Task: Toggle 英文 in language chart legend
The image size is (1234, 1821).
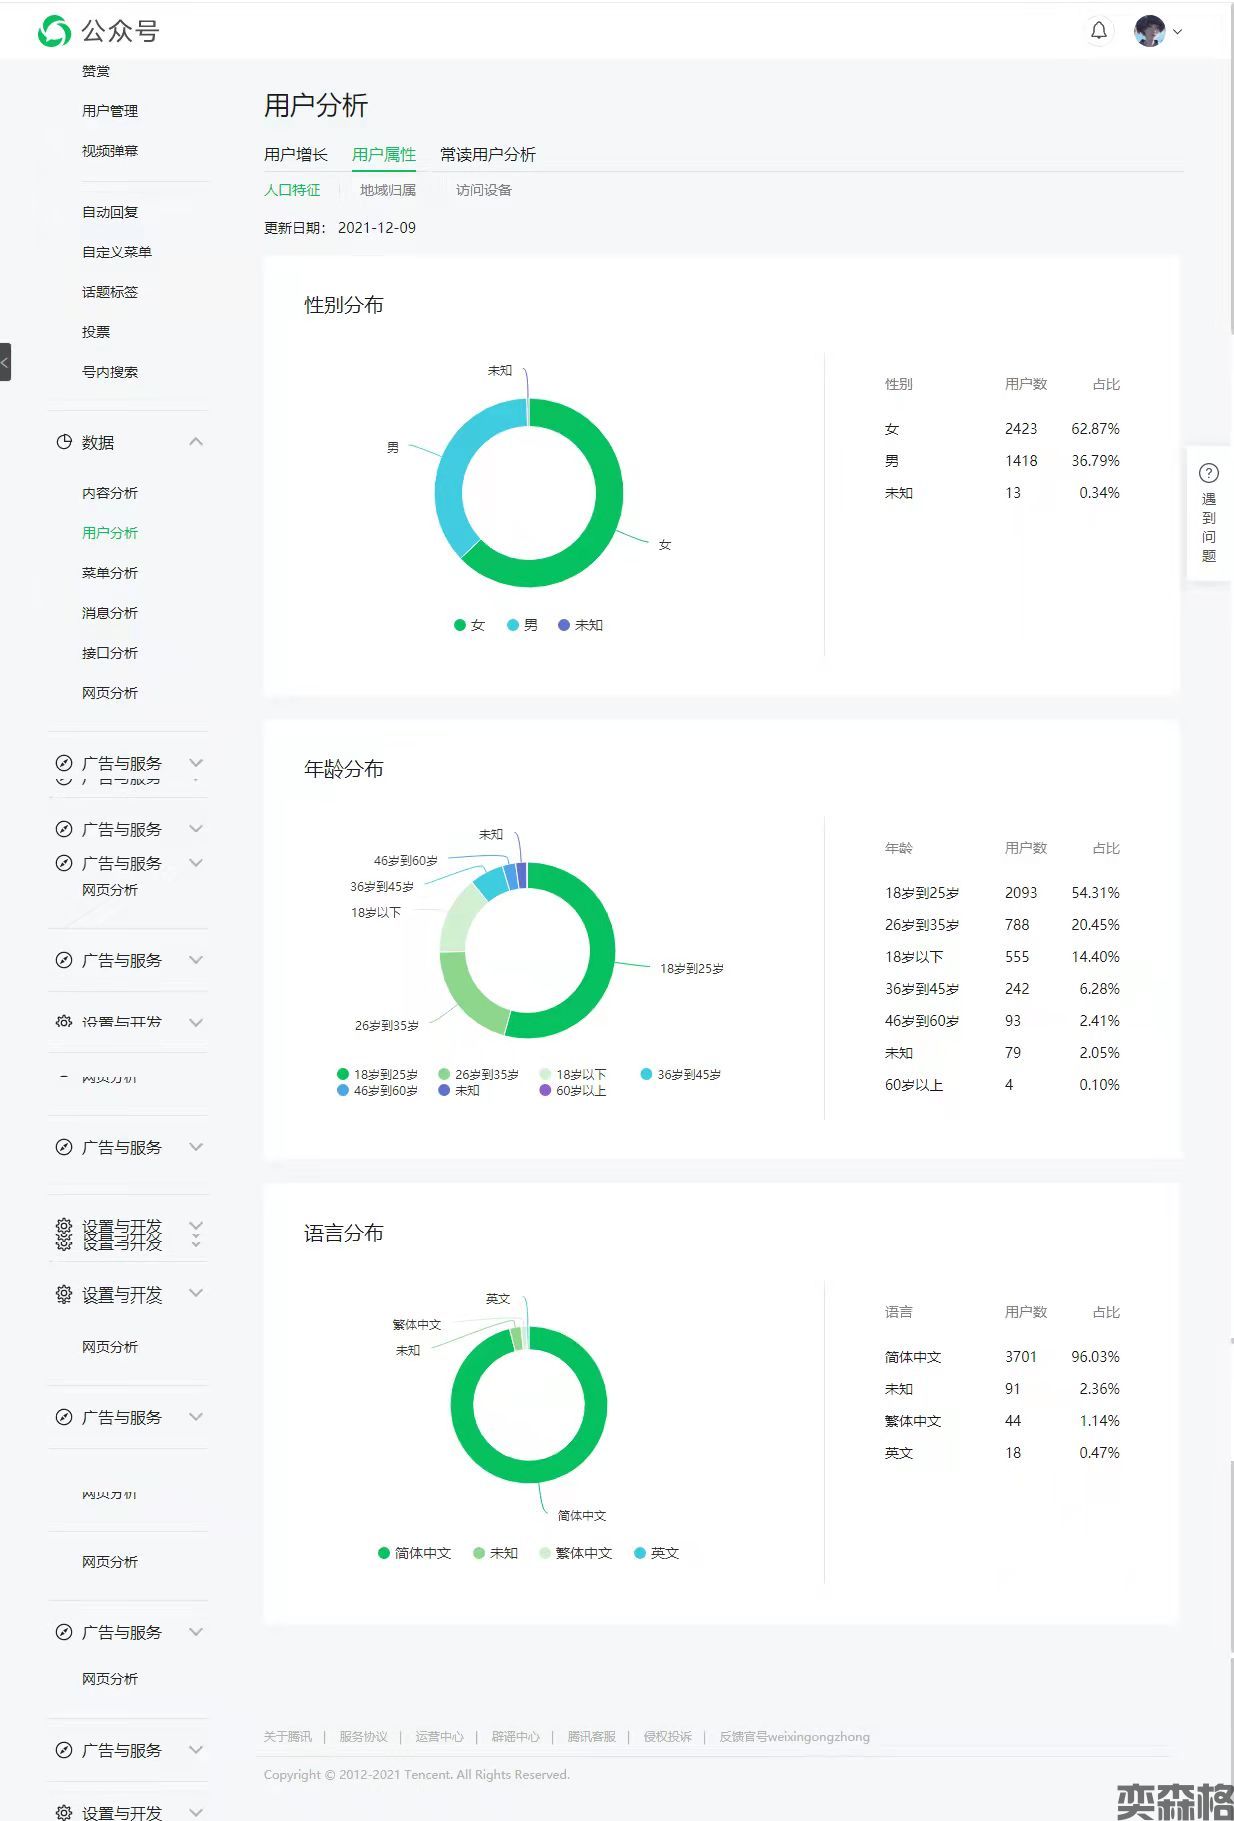Action: pos(657,1553)
